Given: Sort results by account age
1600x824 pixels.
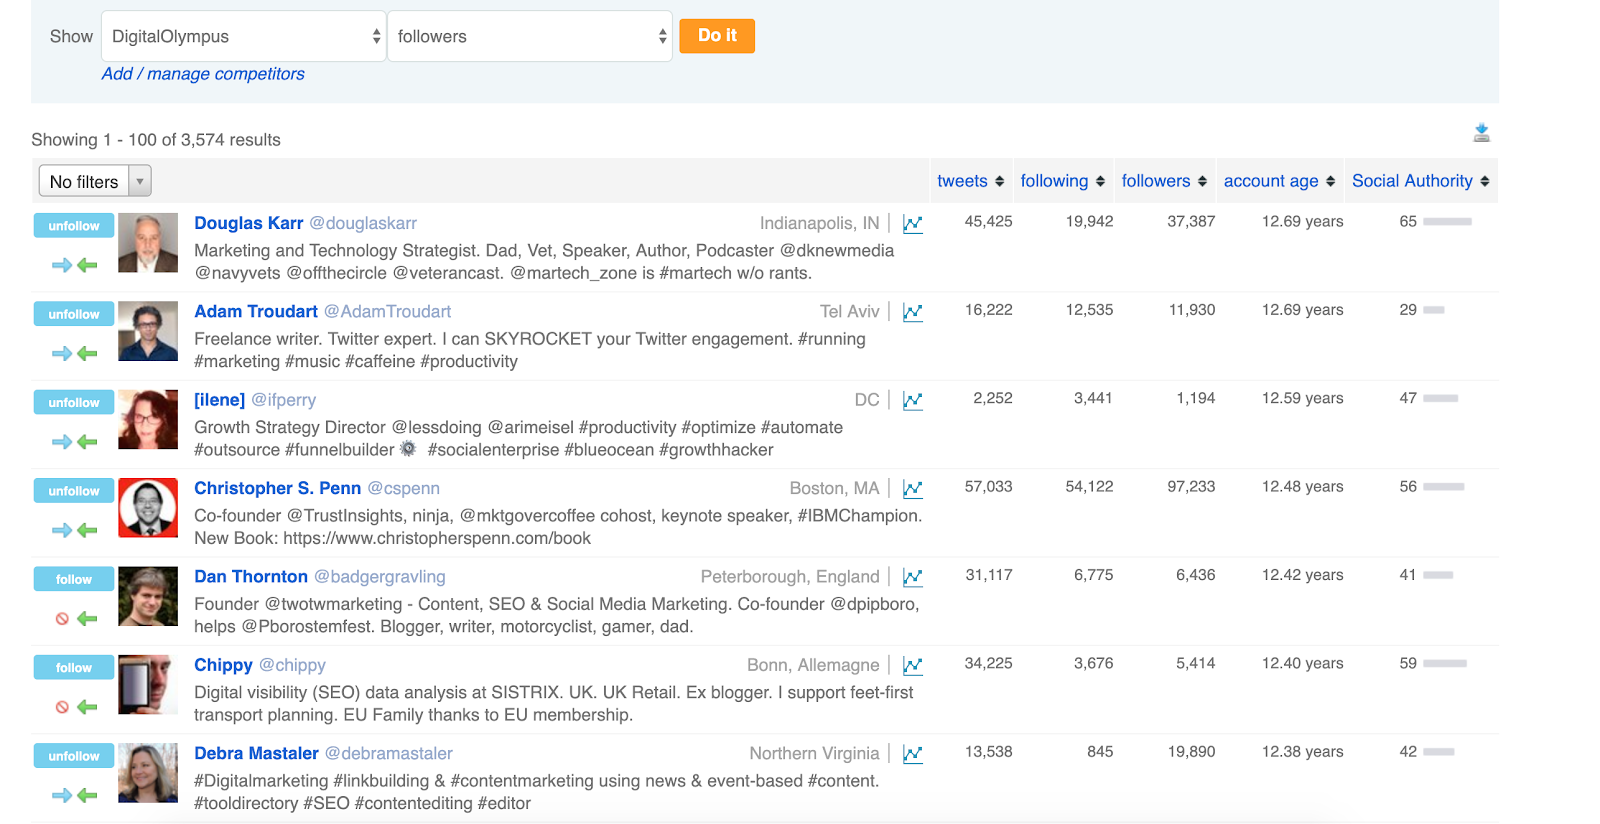Looking at the screenshot, I should pos(1279,181).
